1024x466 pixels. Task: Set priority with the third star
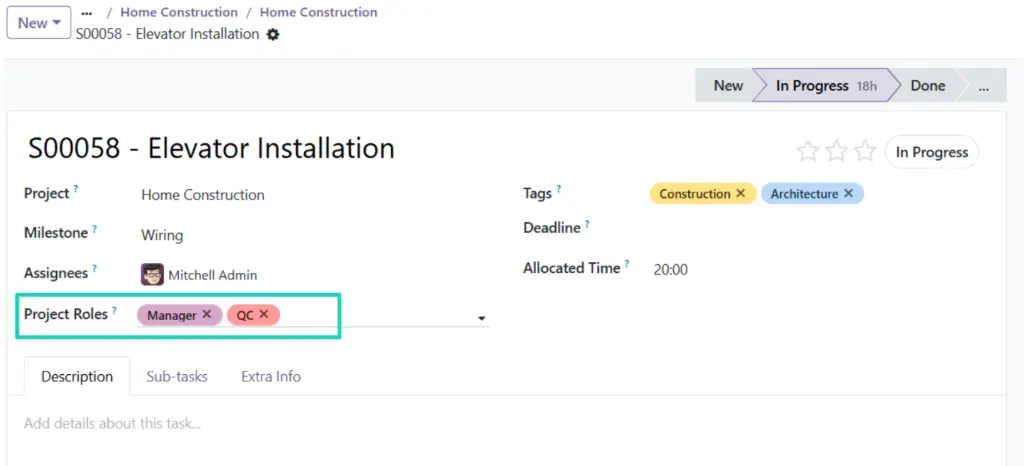coord(865,151)
